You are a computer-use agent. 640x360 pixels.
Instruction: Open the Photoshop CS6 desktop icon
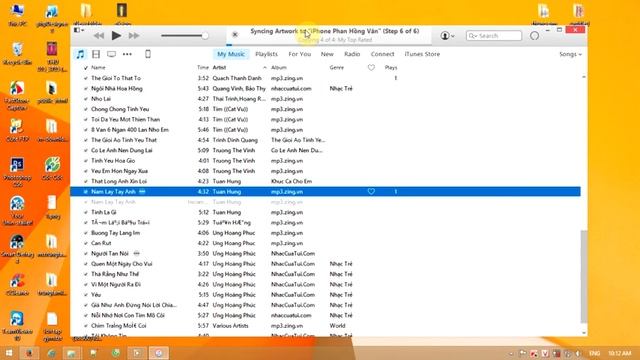[17, 172]
